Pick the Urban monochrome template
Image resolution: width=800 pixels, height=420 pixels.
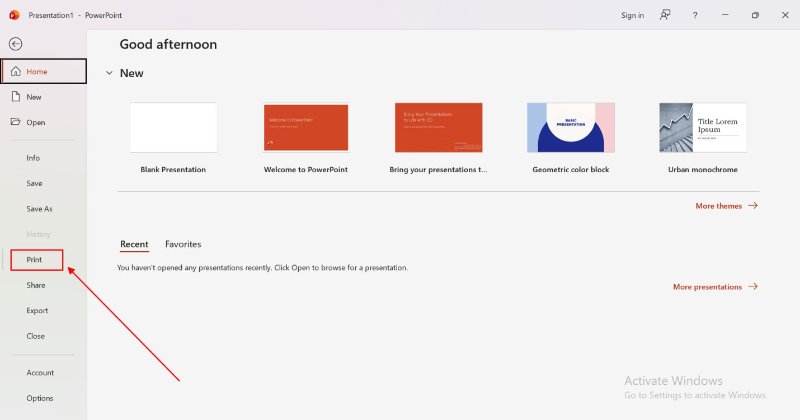[x=702, y=128]
